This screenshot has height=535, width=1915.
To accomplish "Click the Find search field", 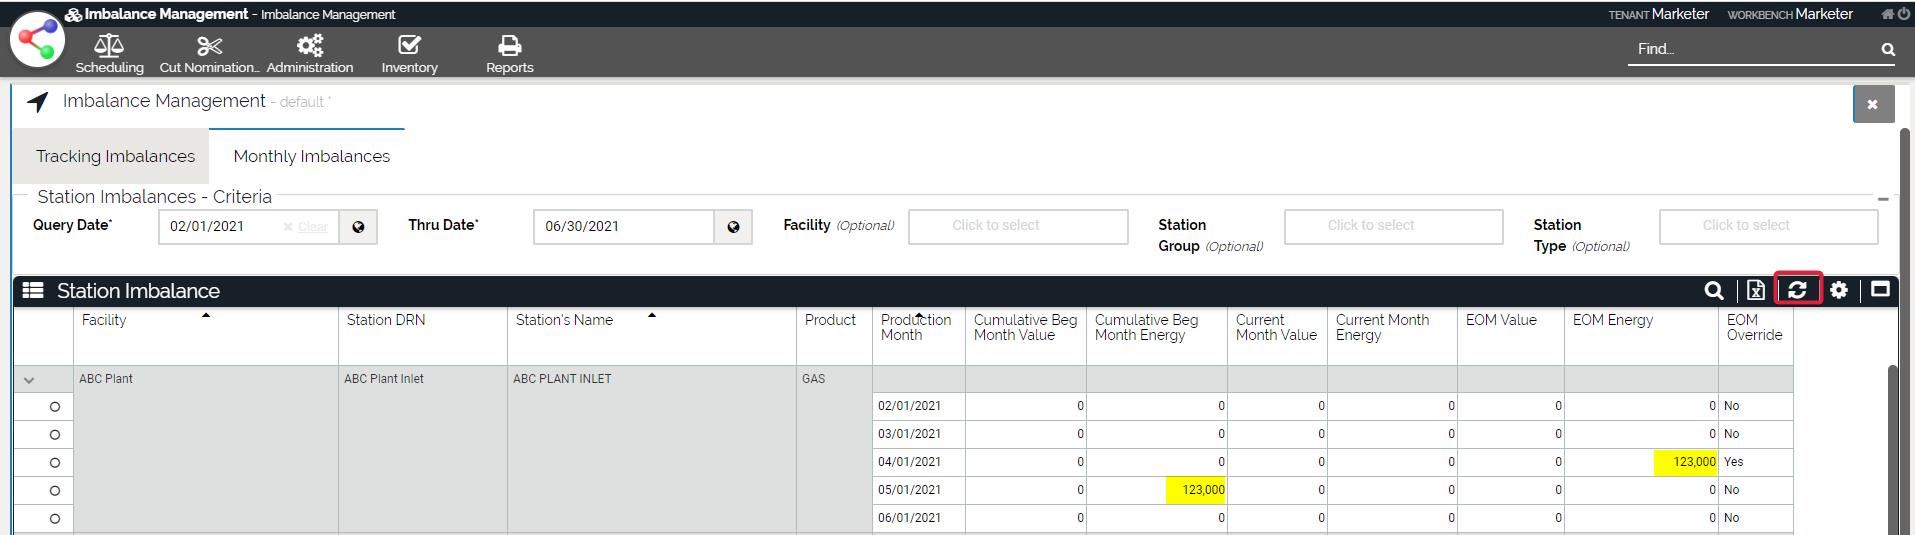I will (1753, 49).
